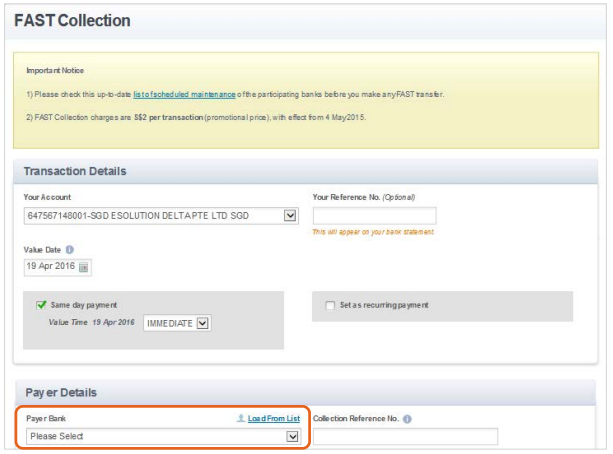Click the Your Reference No. input field

point(375,215)
